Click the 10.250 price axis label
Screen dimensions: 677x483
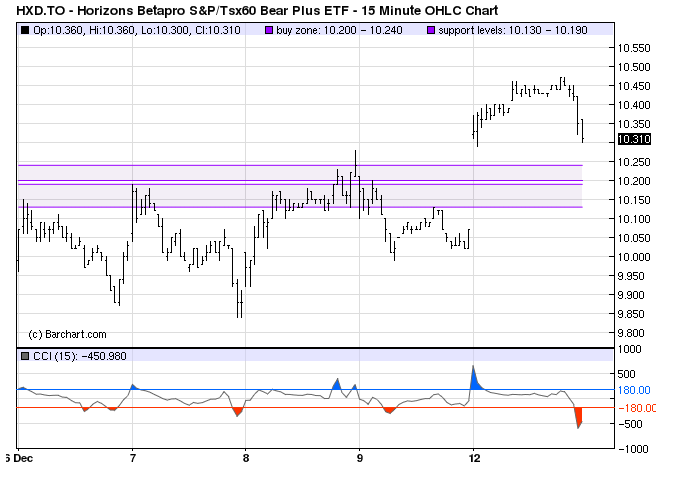[634, 162]
